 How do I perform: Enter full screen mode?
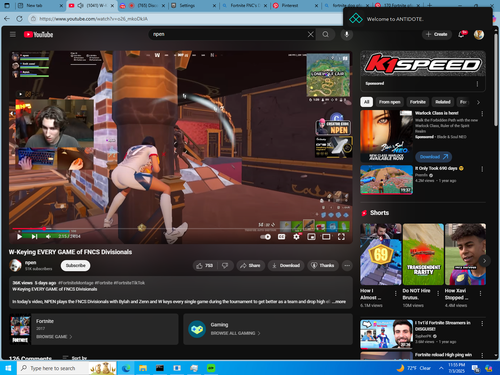point(341,237)
